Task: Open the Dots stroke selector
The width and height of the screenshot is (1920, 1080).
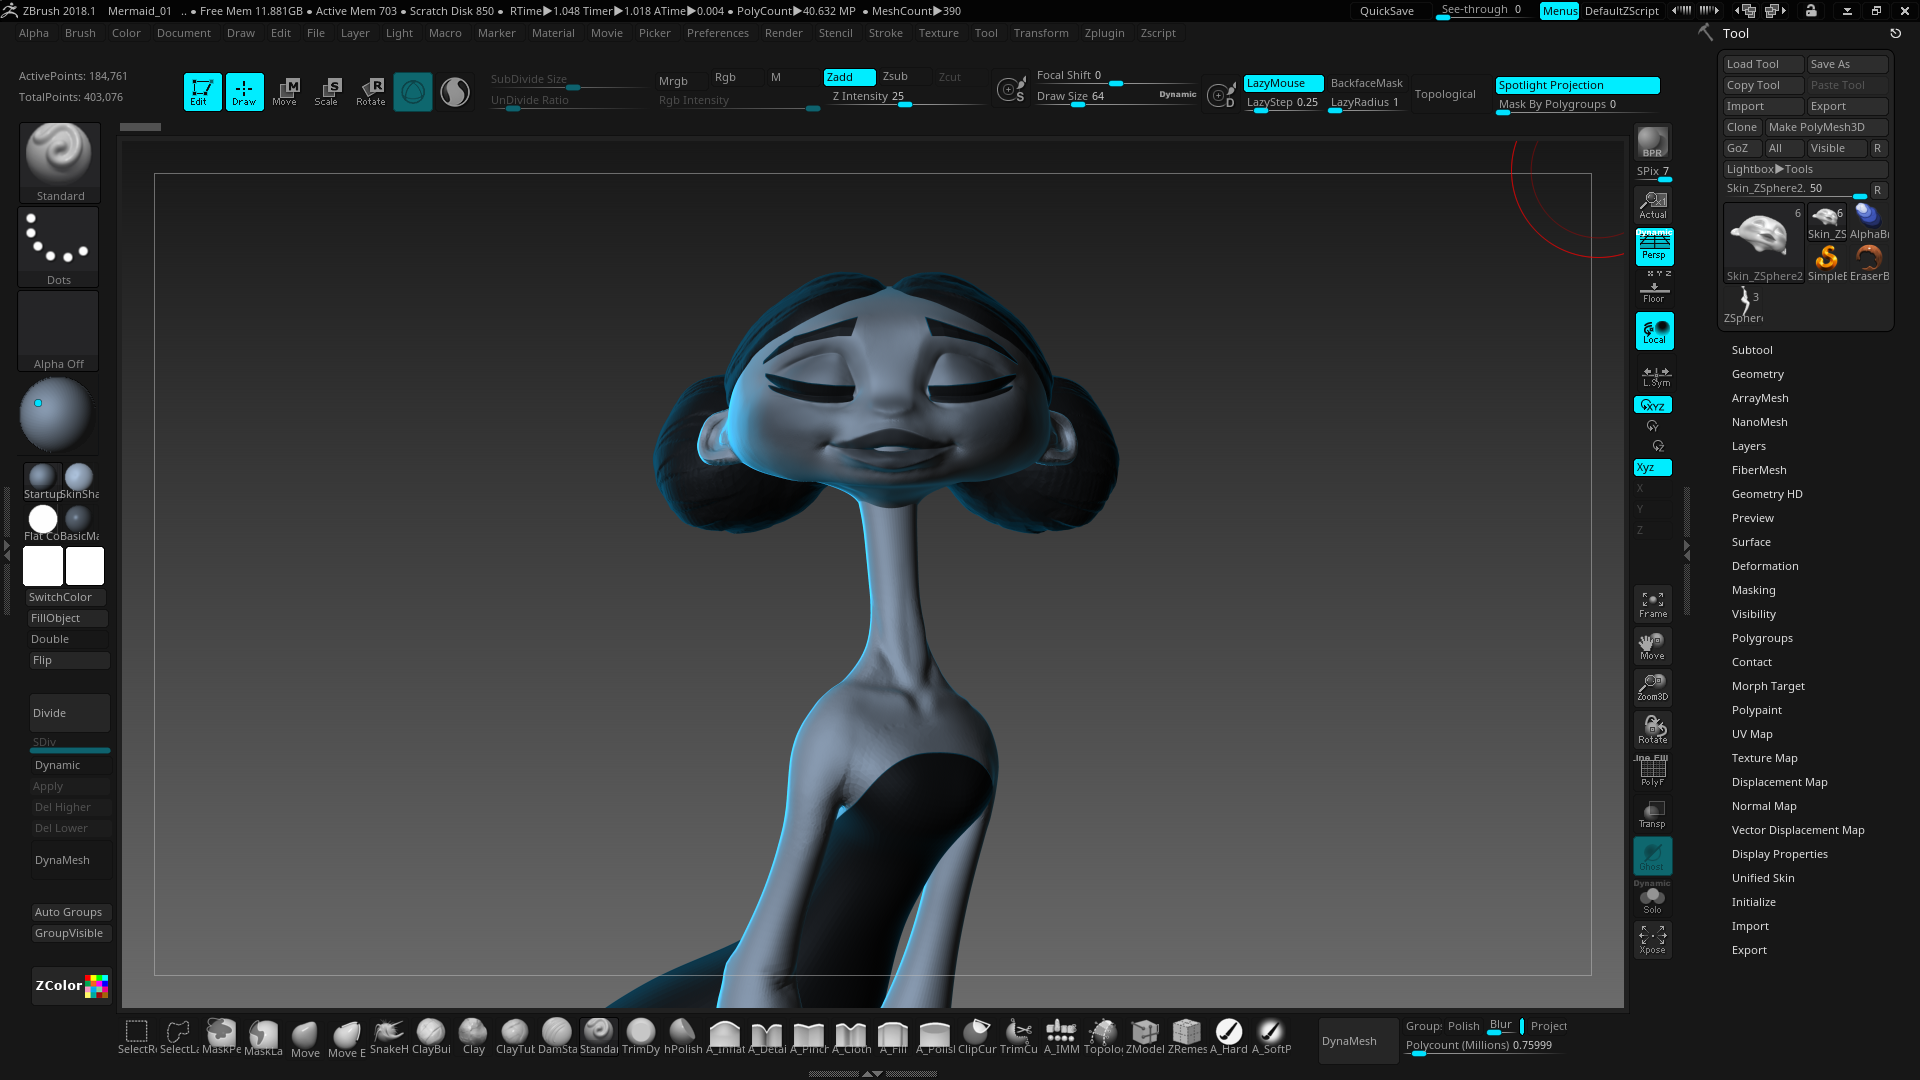Action: [59, 247]
